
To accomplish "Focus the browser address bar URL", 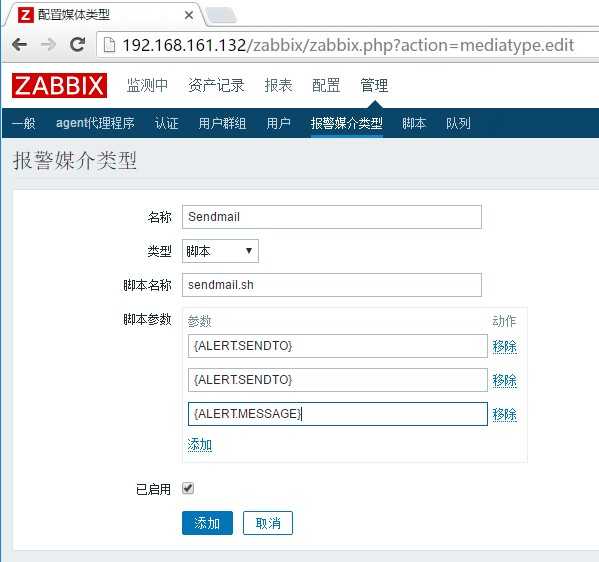I will click(x=348, y=45).
